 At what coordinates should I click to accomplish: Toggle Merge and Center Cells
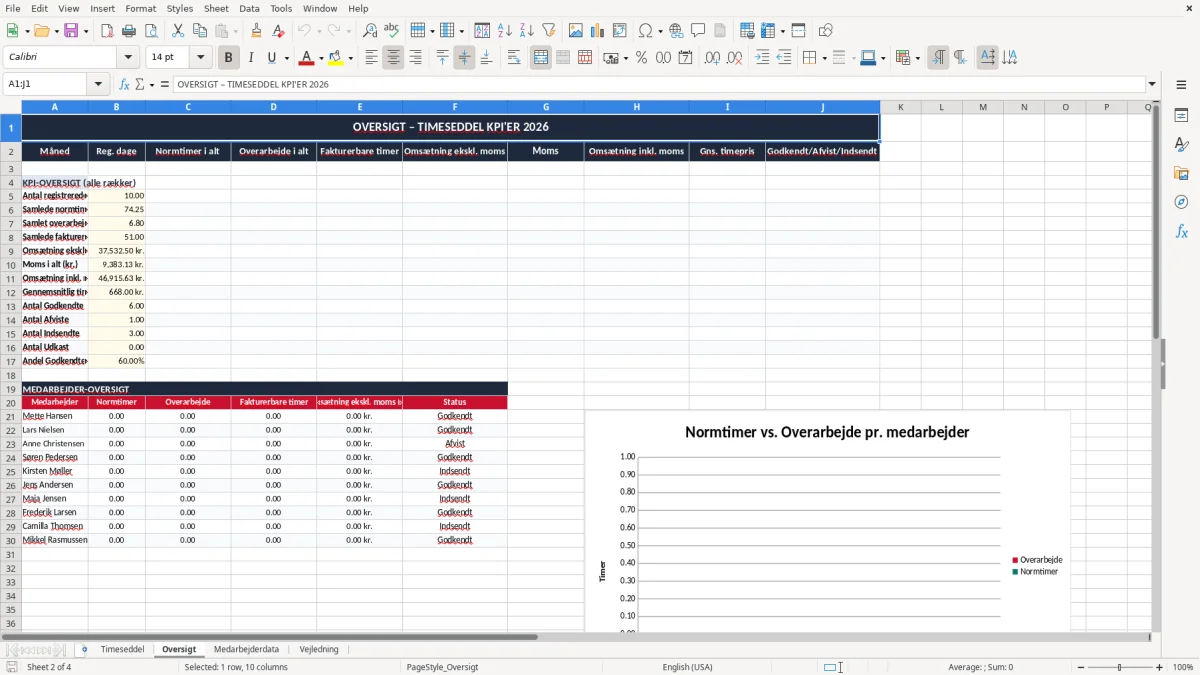click(541, 58)
